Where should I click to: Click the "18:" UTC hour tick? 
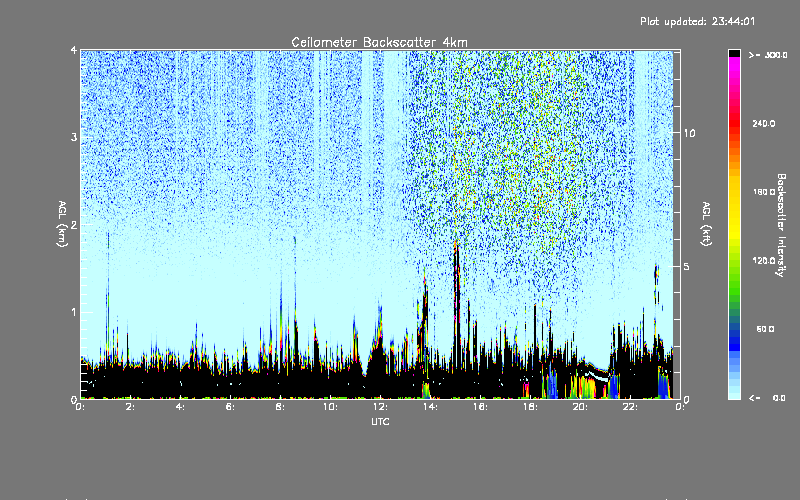tap(530, 407)
